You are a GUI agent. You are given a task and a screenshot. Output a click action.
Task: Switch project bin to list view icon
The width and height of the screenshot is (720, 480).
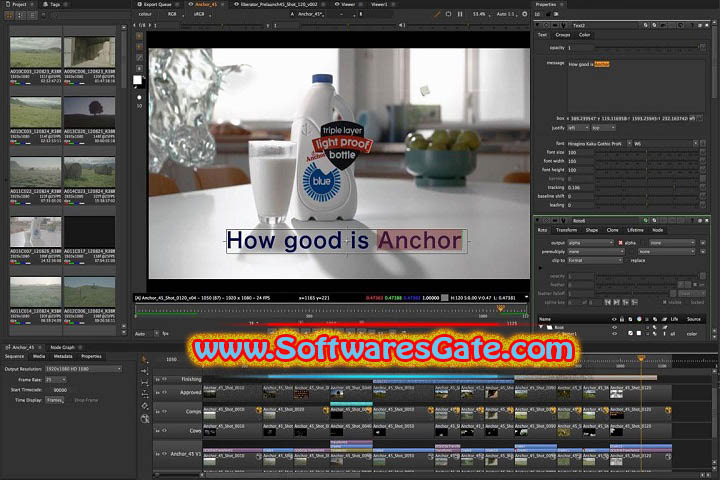tap(32, 15)
